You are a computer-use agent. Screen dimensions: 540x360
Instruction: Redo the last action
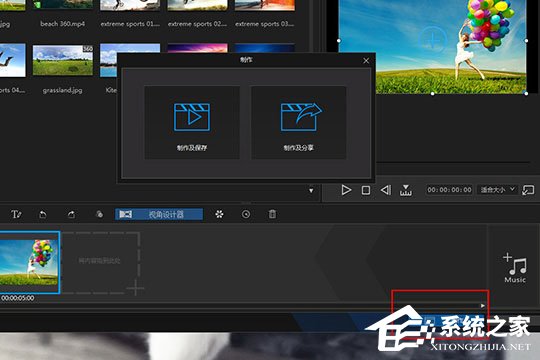point(71,215)
